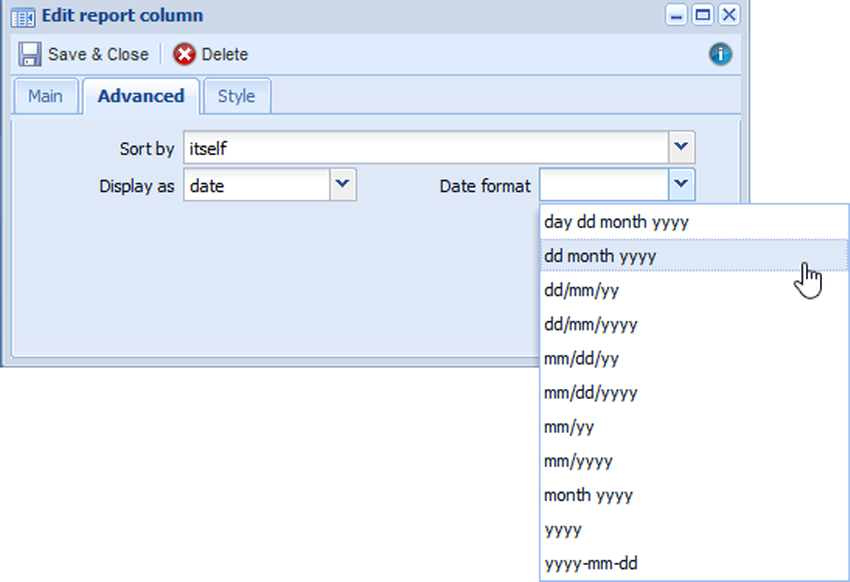Select 'day dd month yyyy' option

(x=616, y=222)
